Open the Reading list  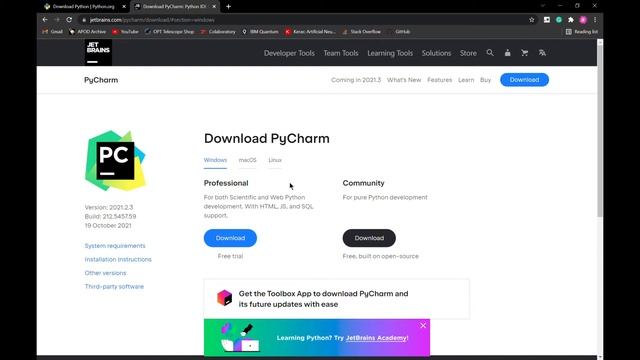[582, 31]
